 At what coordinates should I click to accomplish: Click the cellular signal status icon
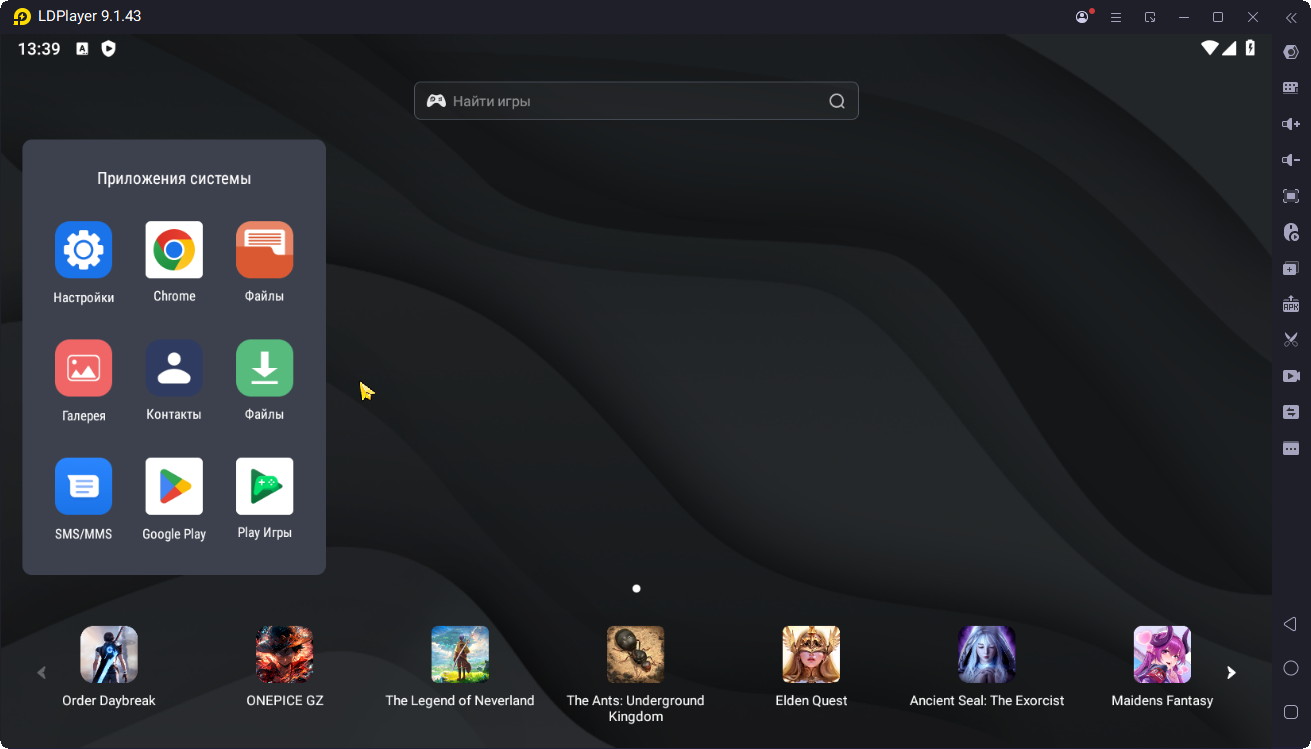[x=1230, y=48]
